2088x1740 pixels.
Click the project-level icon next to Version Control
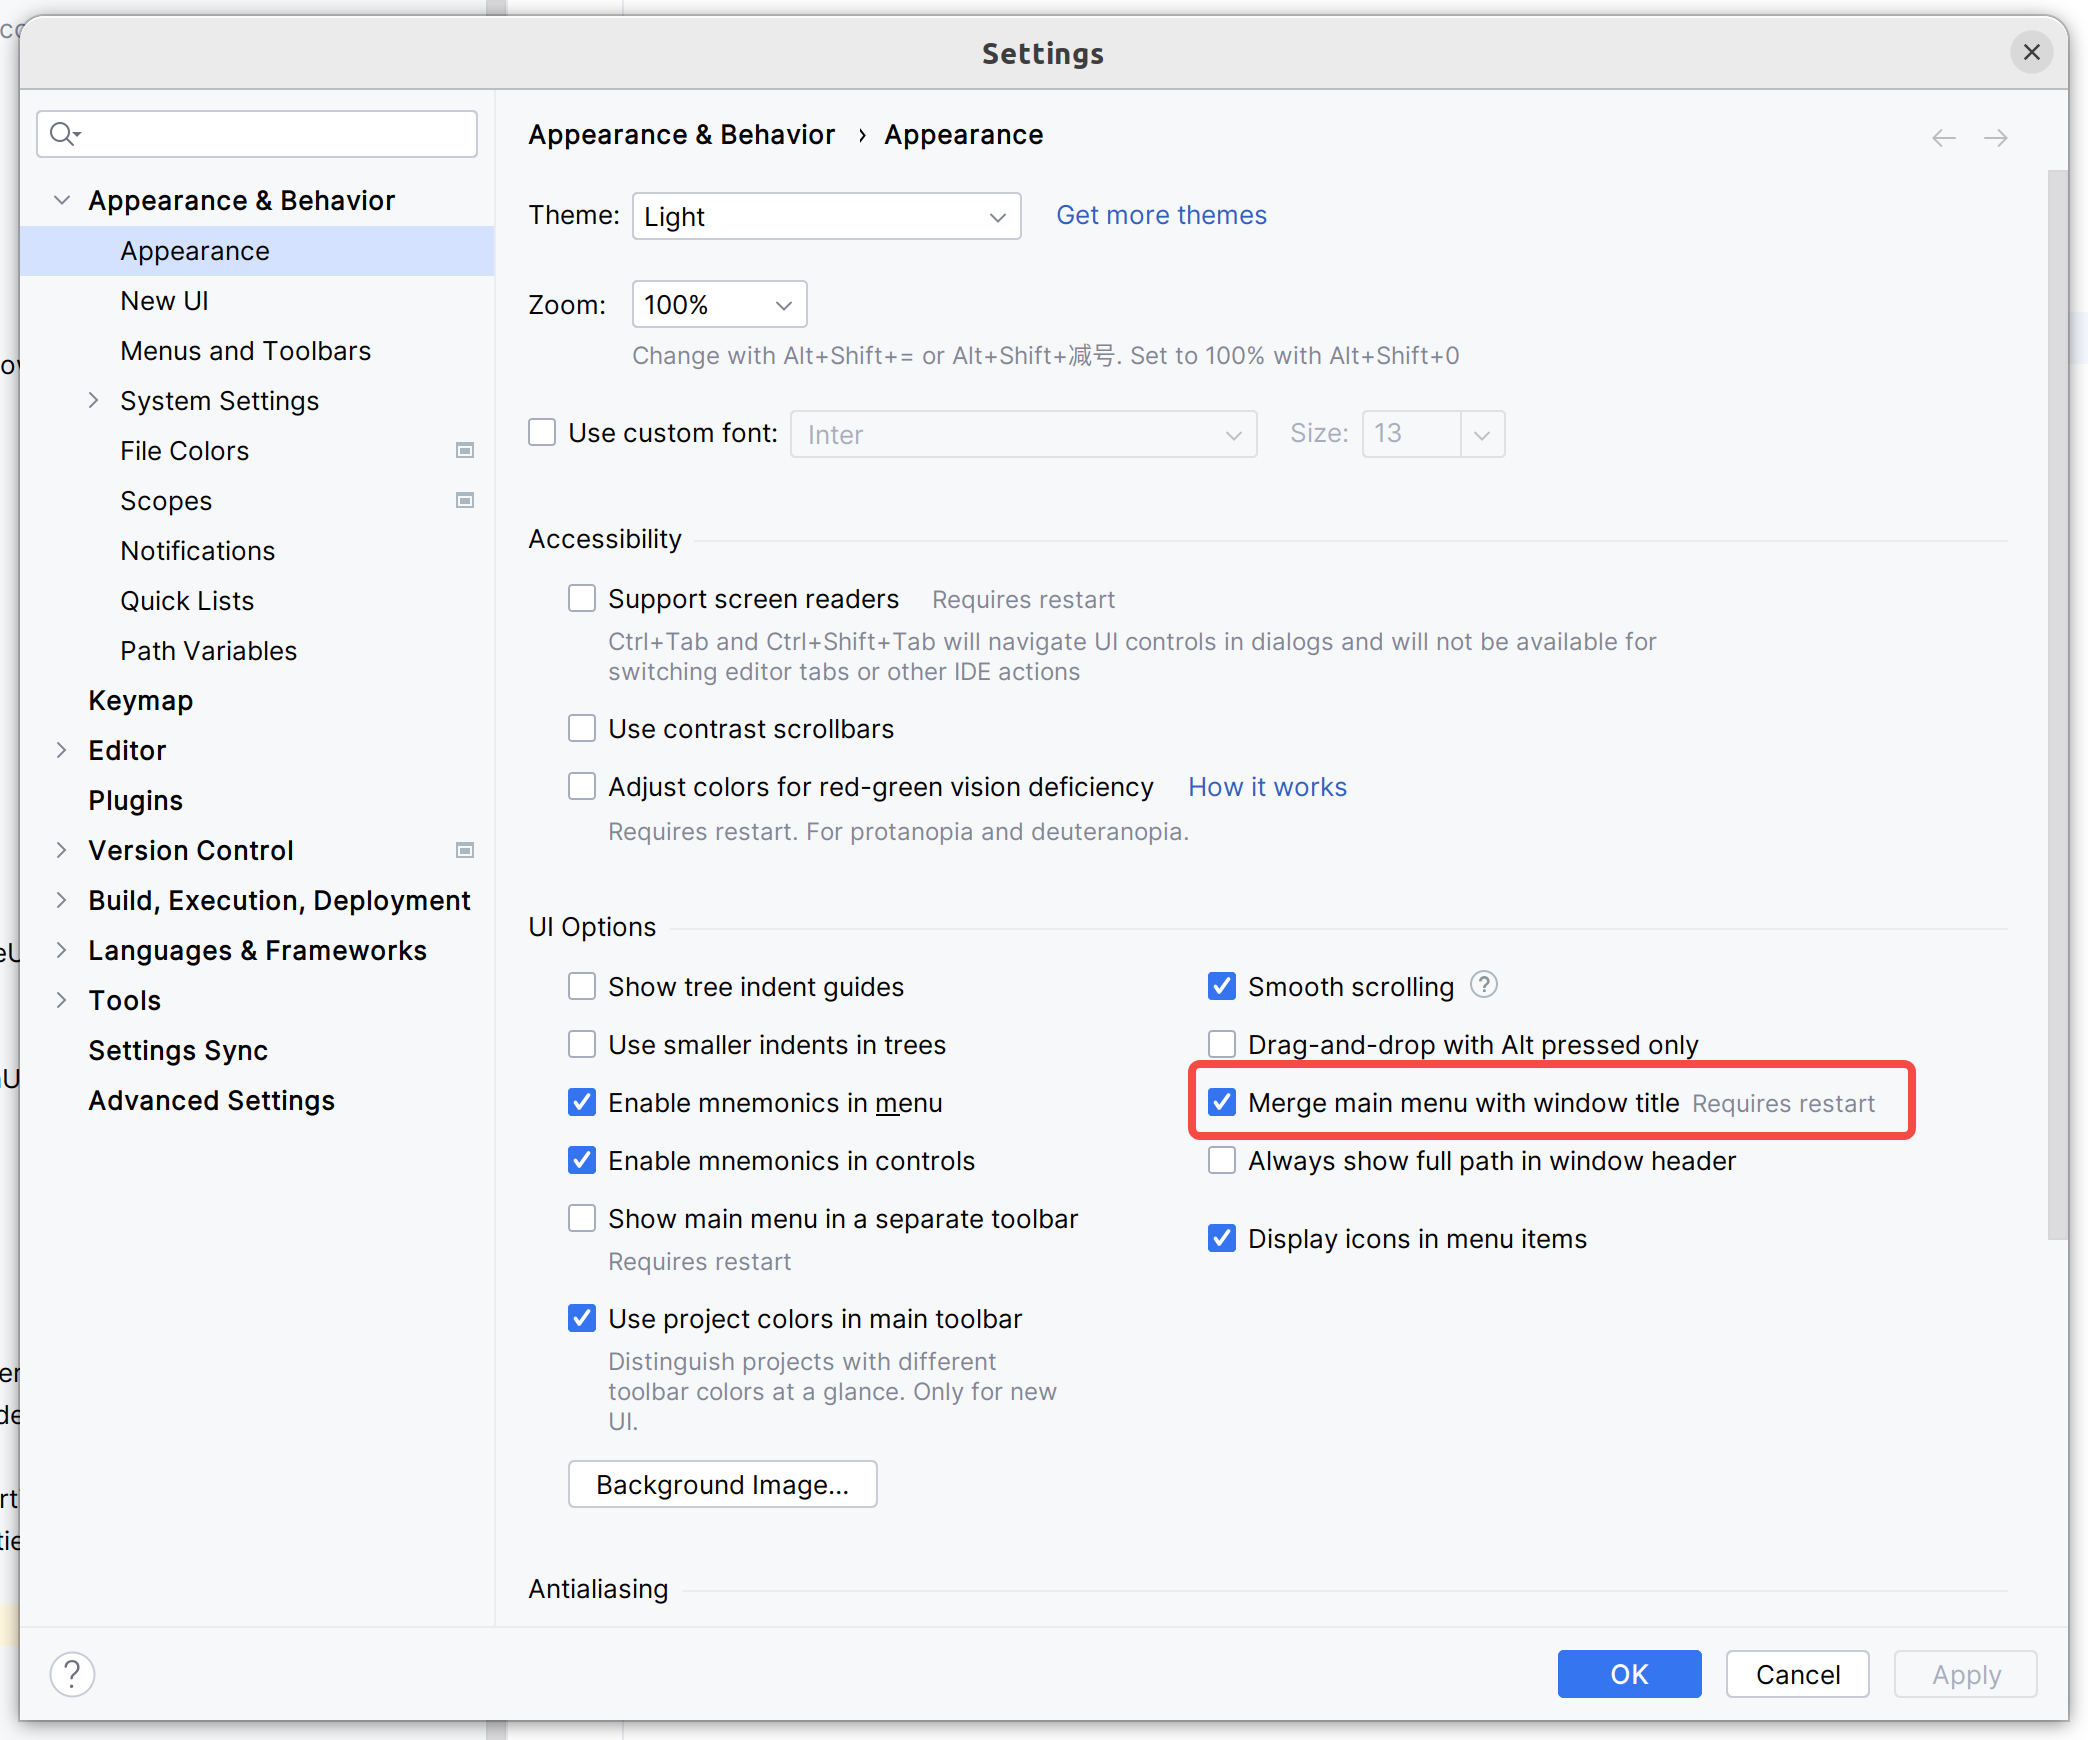pos(465,850)
